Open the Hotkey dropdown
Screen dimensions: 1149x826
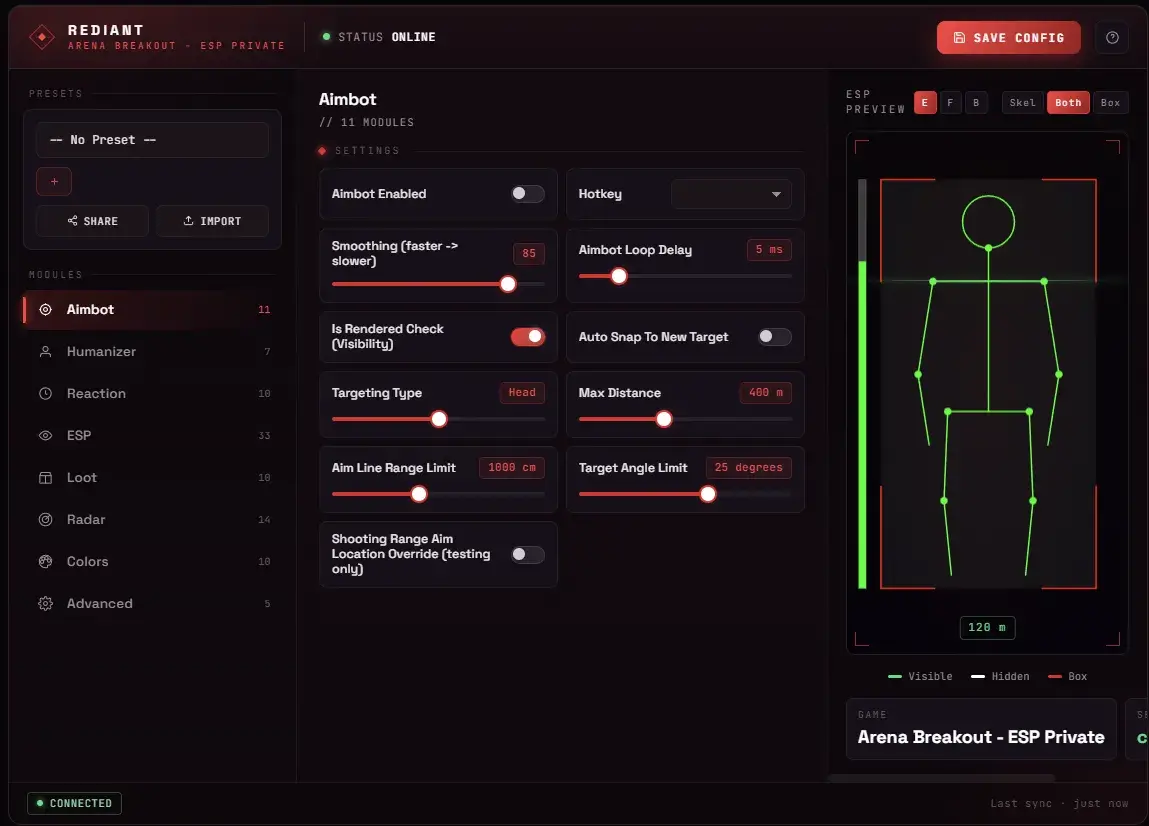731,194
